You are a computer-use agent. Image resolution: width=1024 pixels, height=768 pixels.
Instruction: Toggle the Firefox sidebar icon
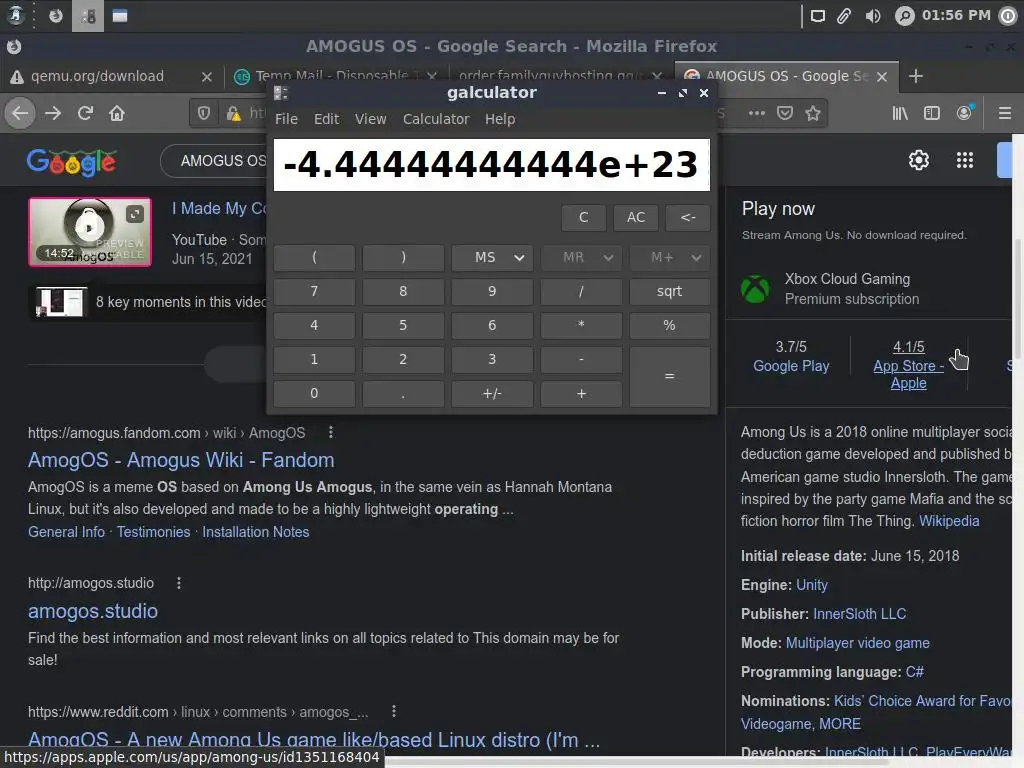pyautogui.click(x=932, y=114)
